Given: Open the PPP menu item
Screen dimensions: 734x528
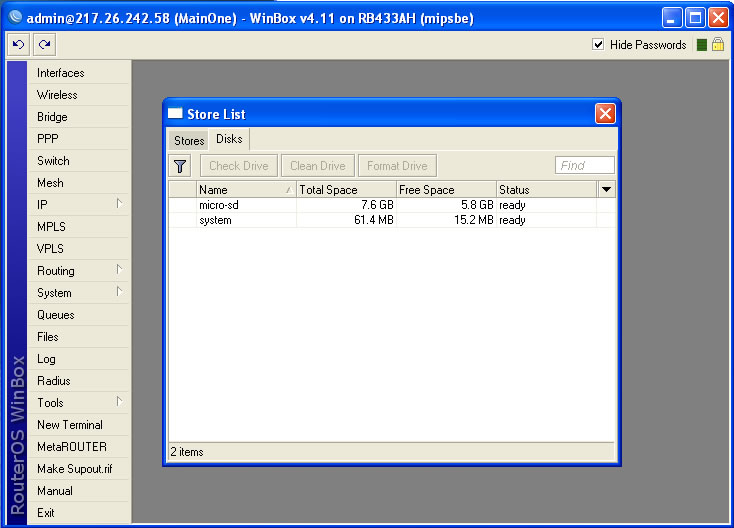Looking at the screenshot, I should click(78, 139).
